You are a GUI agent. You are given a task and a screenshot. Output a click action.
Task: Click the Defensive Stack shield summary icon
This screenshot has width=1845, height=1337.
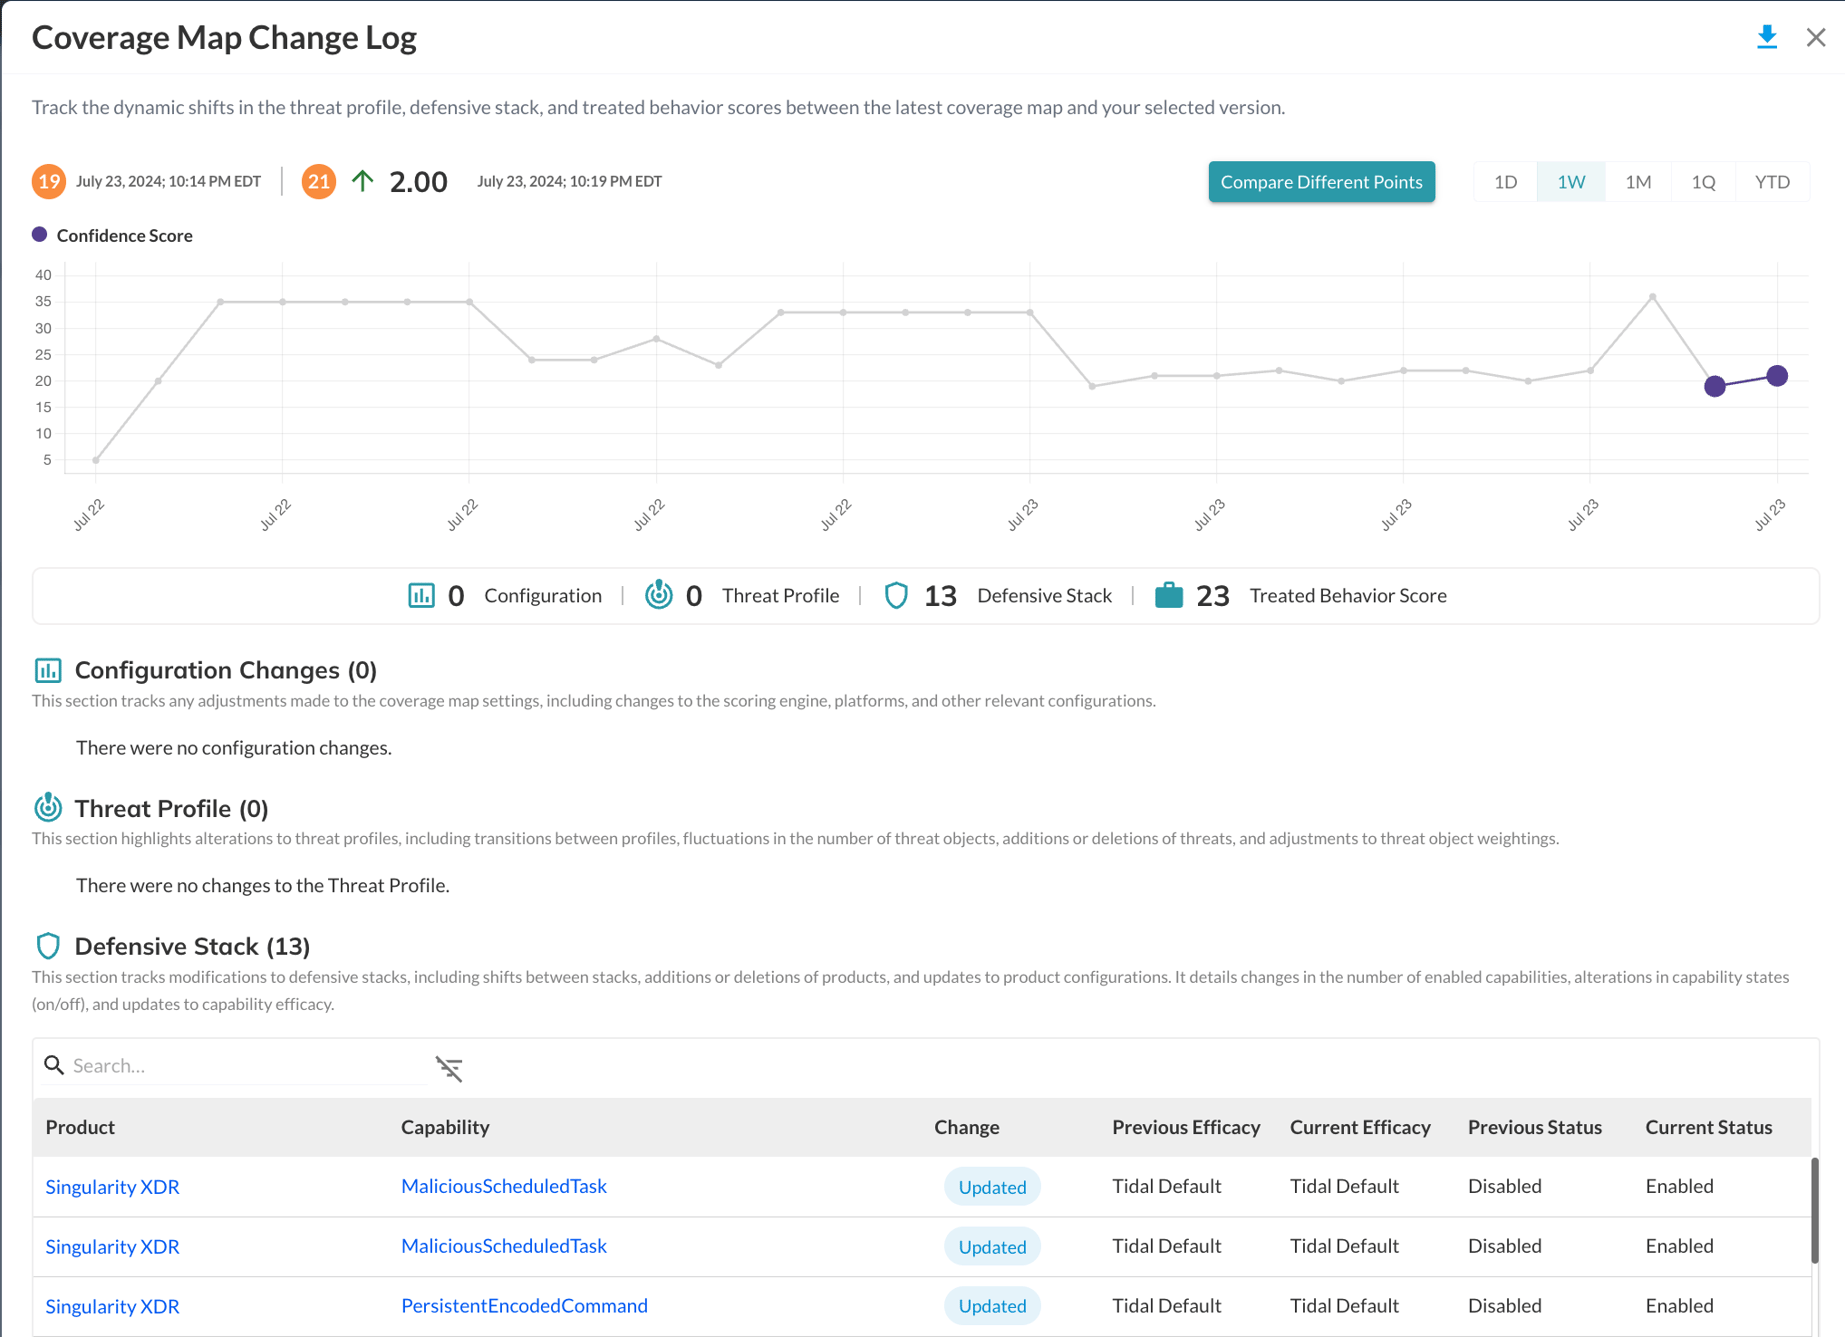click(897, 595)
